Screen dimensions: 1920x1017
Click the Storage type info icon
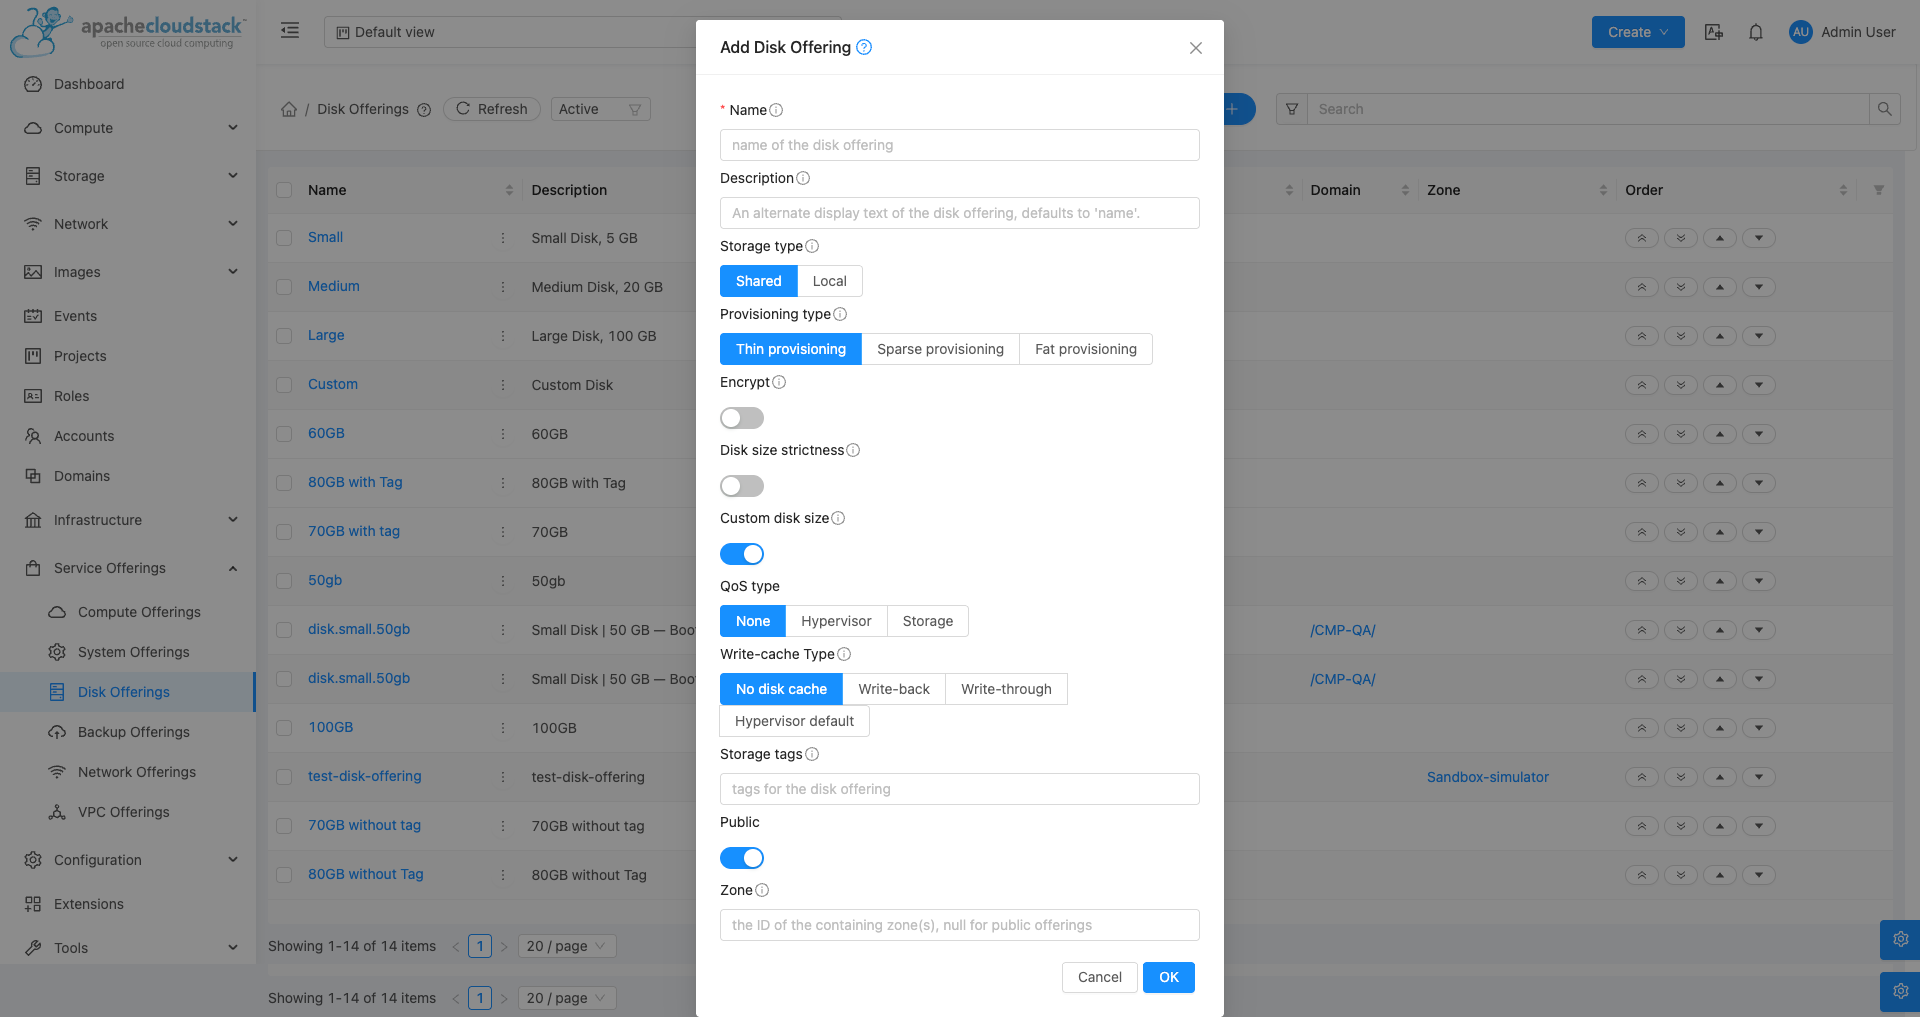tap(812, 246)
